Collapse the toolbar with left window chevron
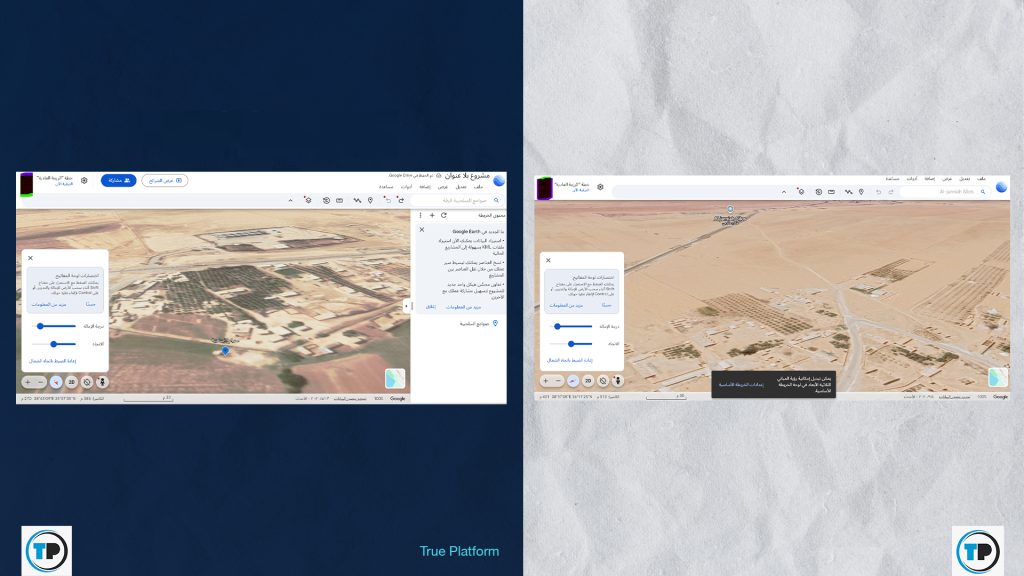The image size is (1024, 576). point(291,200)
